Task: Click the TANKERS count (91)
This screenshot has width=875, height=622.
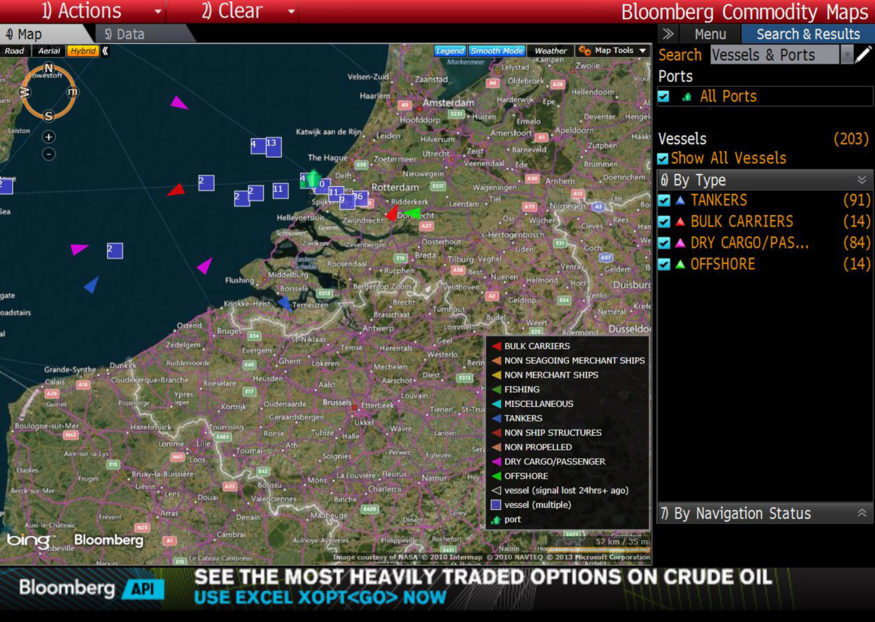Action: [856, 200]
